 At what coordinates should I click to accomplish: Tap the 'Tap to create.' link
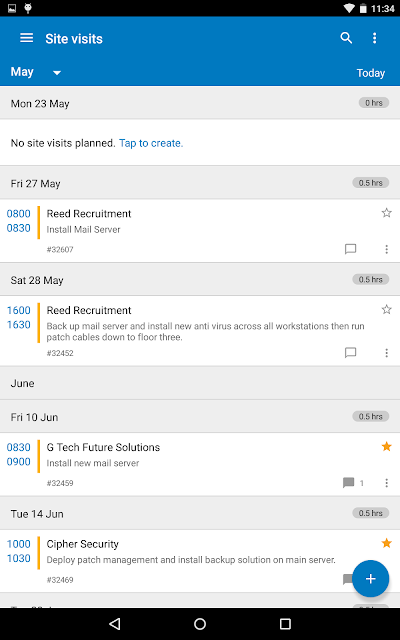[151, 143]
